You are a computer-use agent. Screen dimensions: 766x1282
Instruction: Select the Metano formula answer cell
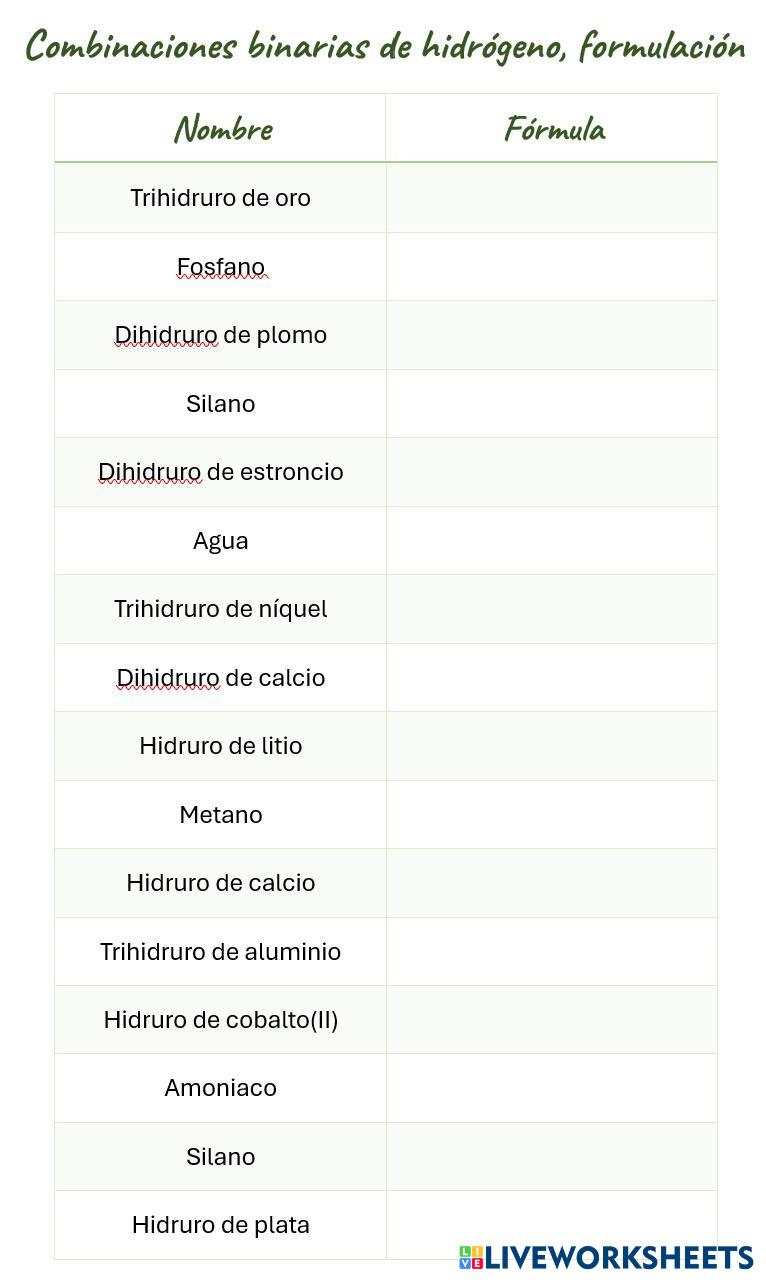click(x=552, y=815)
